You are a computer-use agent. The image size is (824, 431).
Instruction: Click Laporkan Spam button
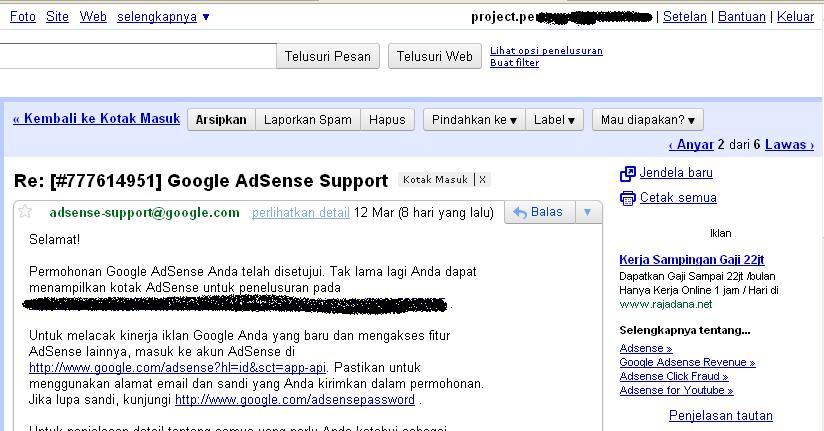pos(308,120)
